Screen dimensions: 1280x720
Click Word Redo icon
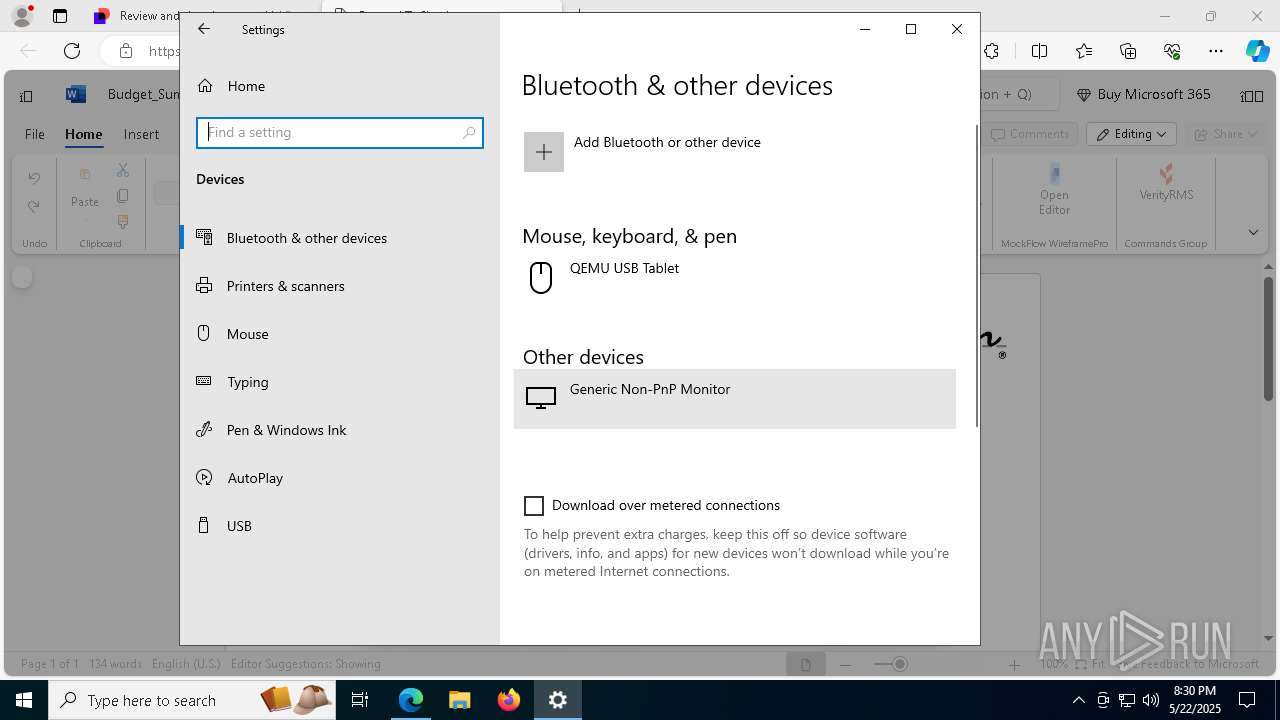pos(34,207)
